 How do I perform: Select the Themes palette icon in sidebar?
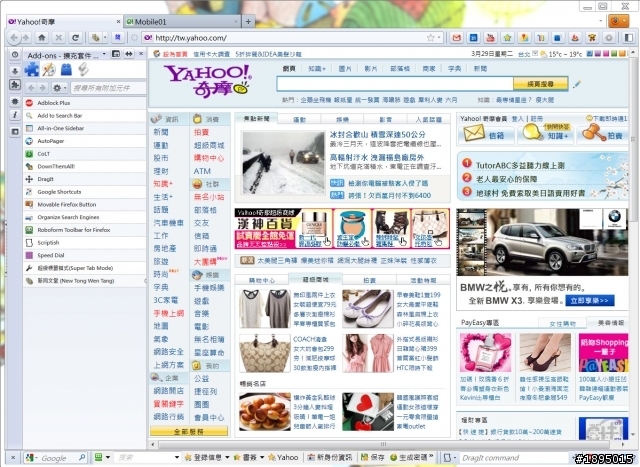(x=49, y=69)
